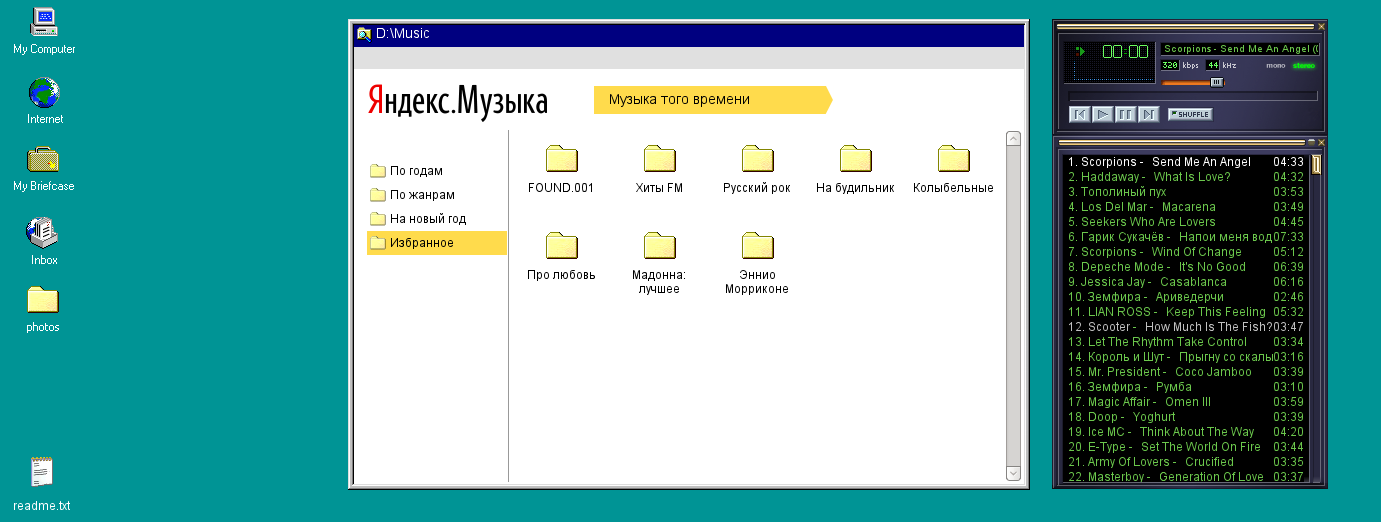
Task: Click the pause button in player
Action: pos(1125,114)
